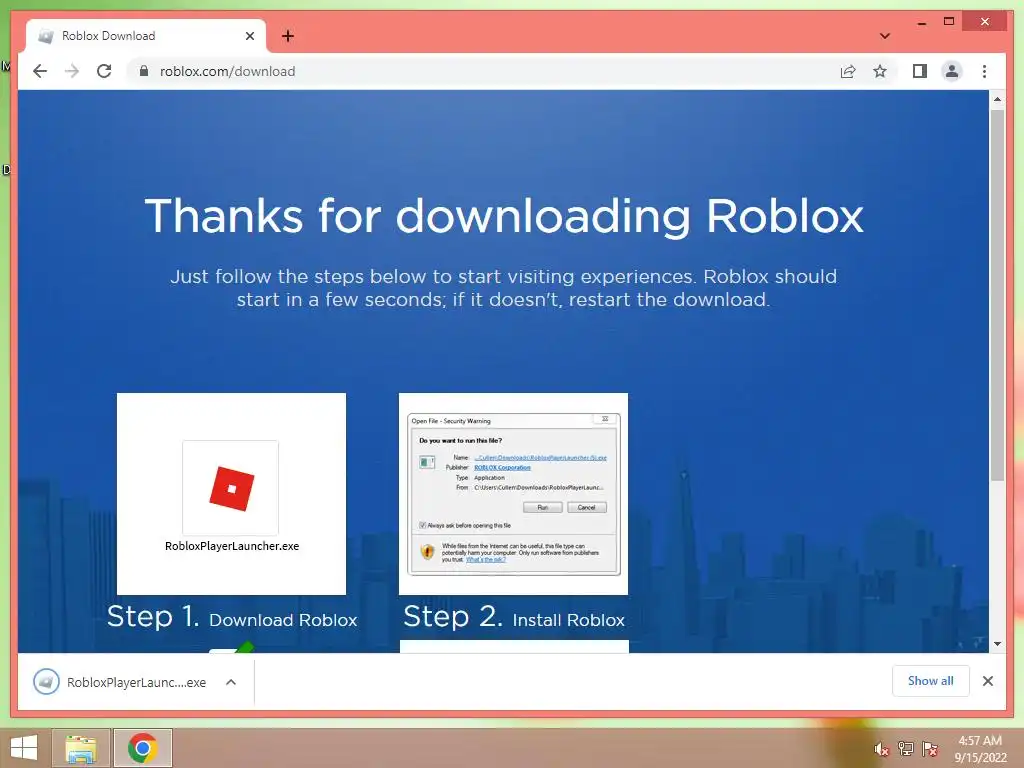This screenshot has height=768, width=1024.
Task: Select the Roblox Download tab
Action: coord(146,36)
